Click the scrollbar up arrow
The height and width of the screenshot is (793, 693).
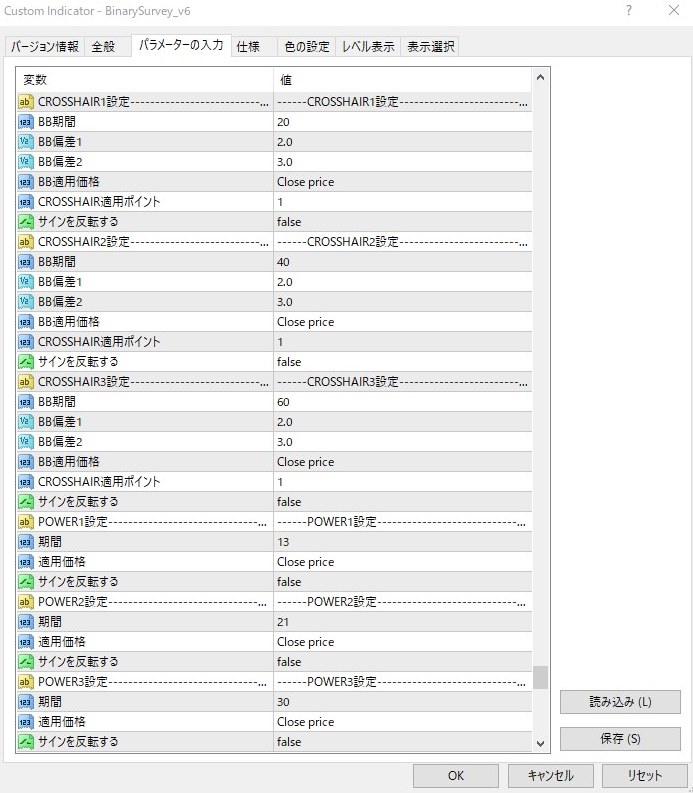point(540,77)
